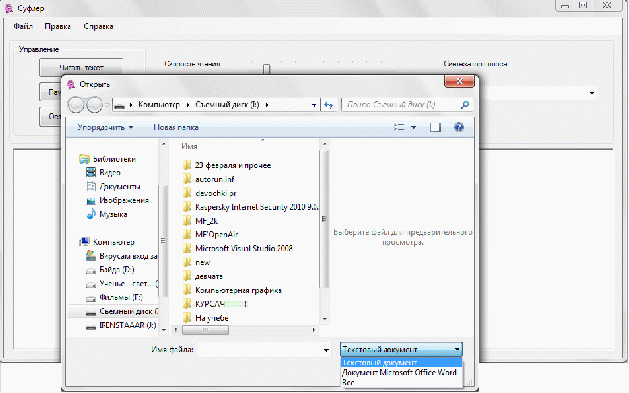This screenshot has height=393, width=629.
Task: Open the Упорядочить dropdown menu
Action: pos(105,128)
